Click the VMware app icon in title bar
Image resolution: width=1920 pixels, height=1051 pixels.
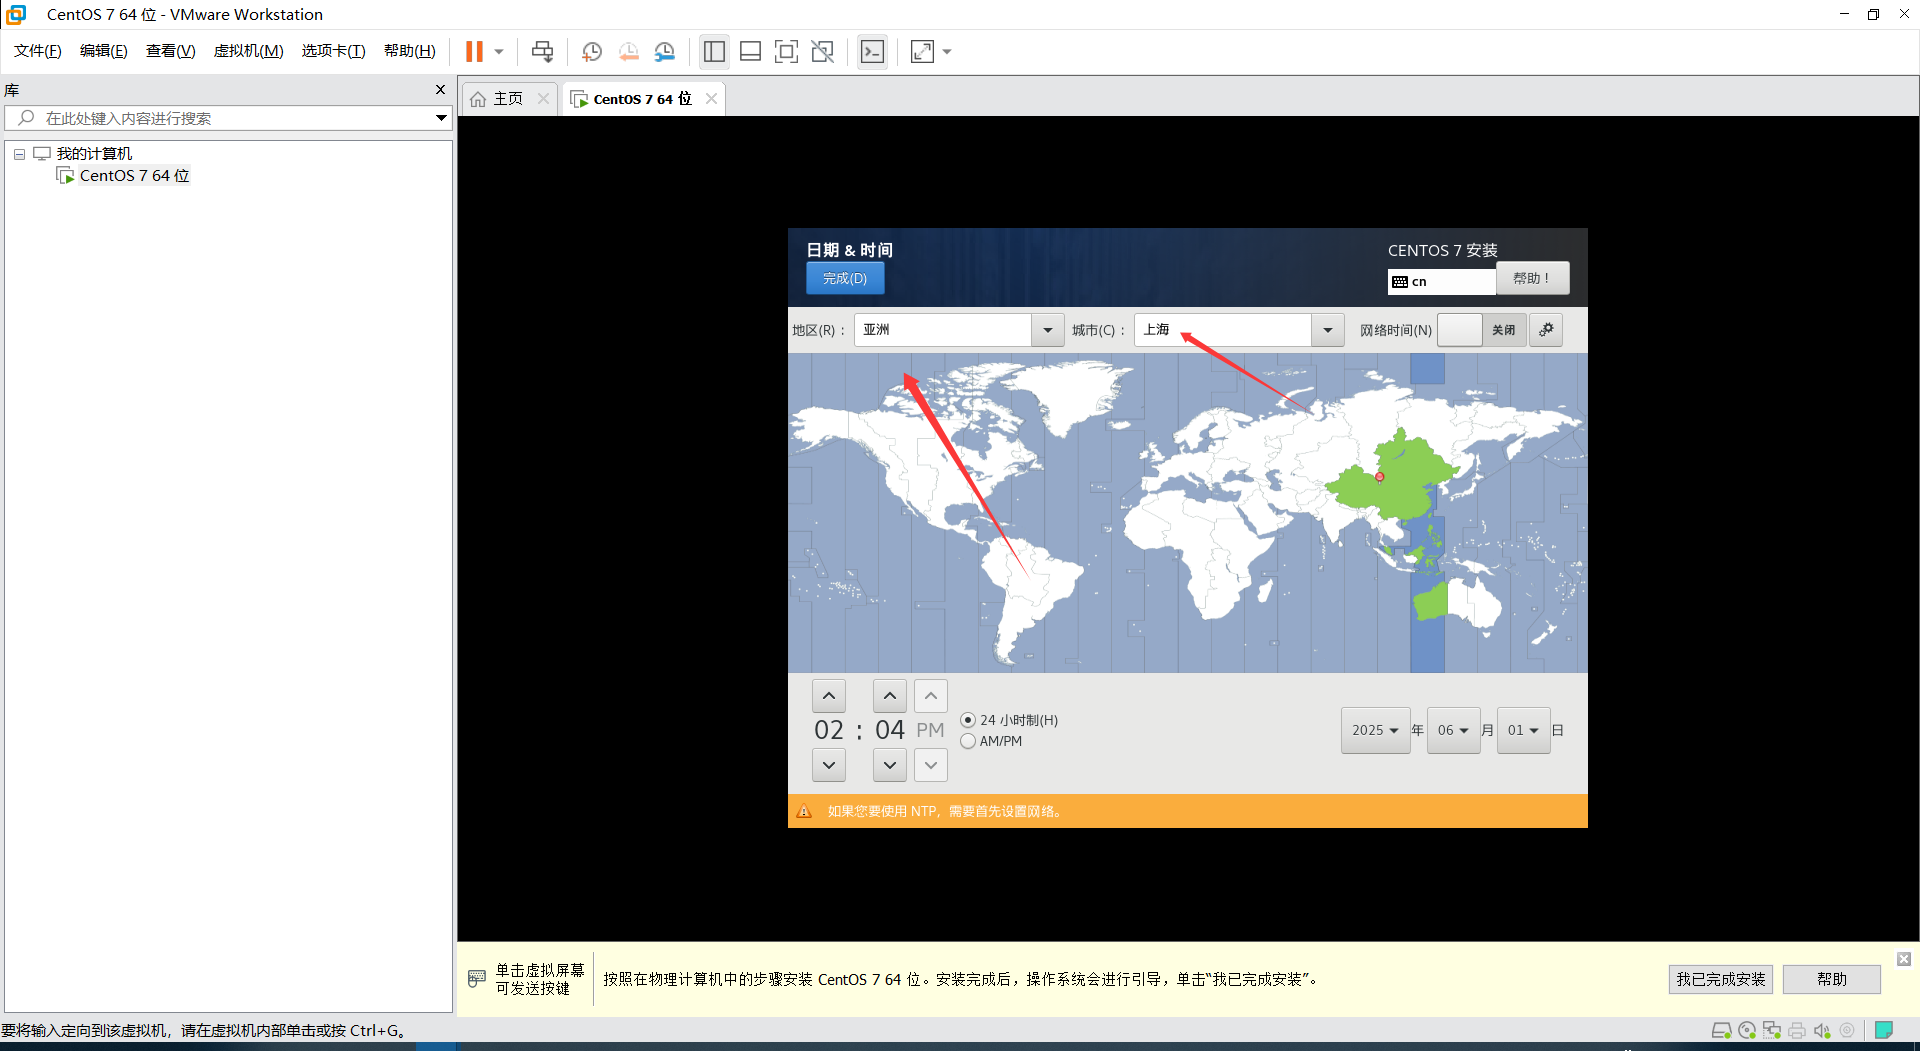pyautogui.click(x=16, y=14)
